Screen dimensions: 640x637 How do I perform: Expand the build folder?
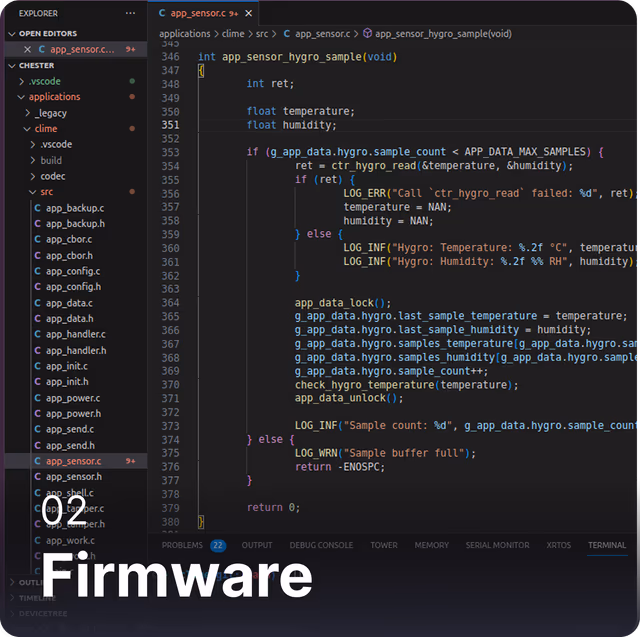pyautogui.click(x=51, y=160)
